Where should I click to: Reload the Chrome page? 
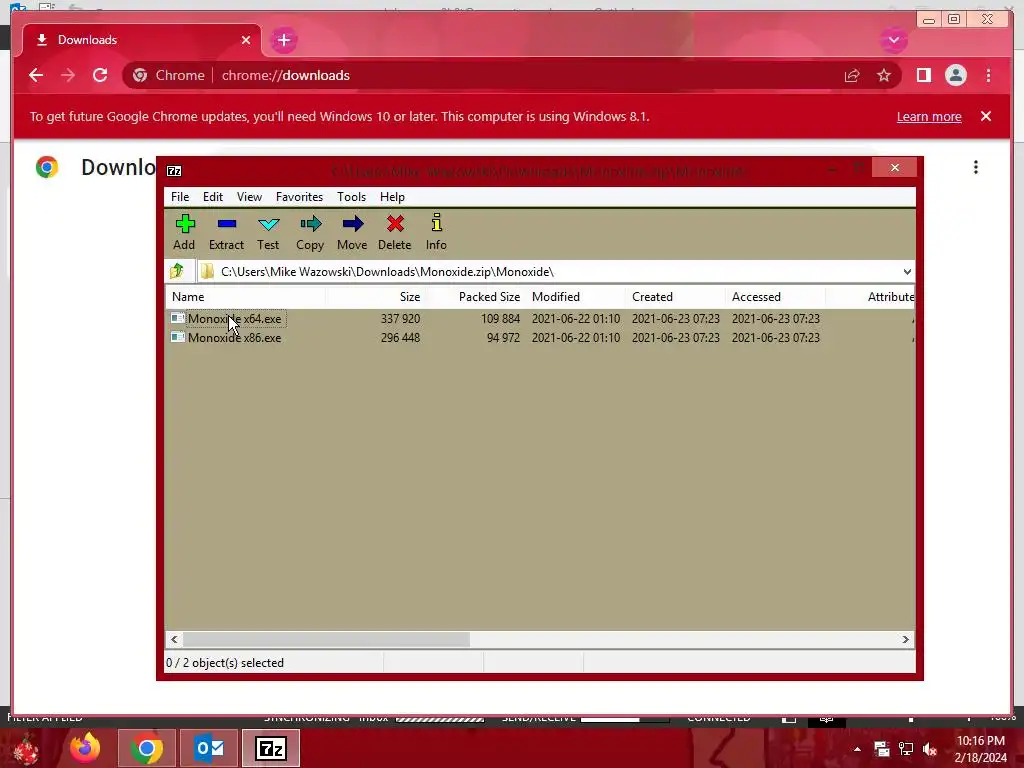(x=100, y=75)
